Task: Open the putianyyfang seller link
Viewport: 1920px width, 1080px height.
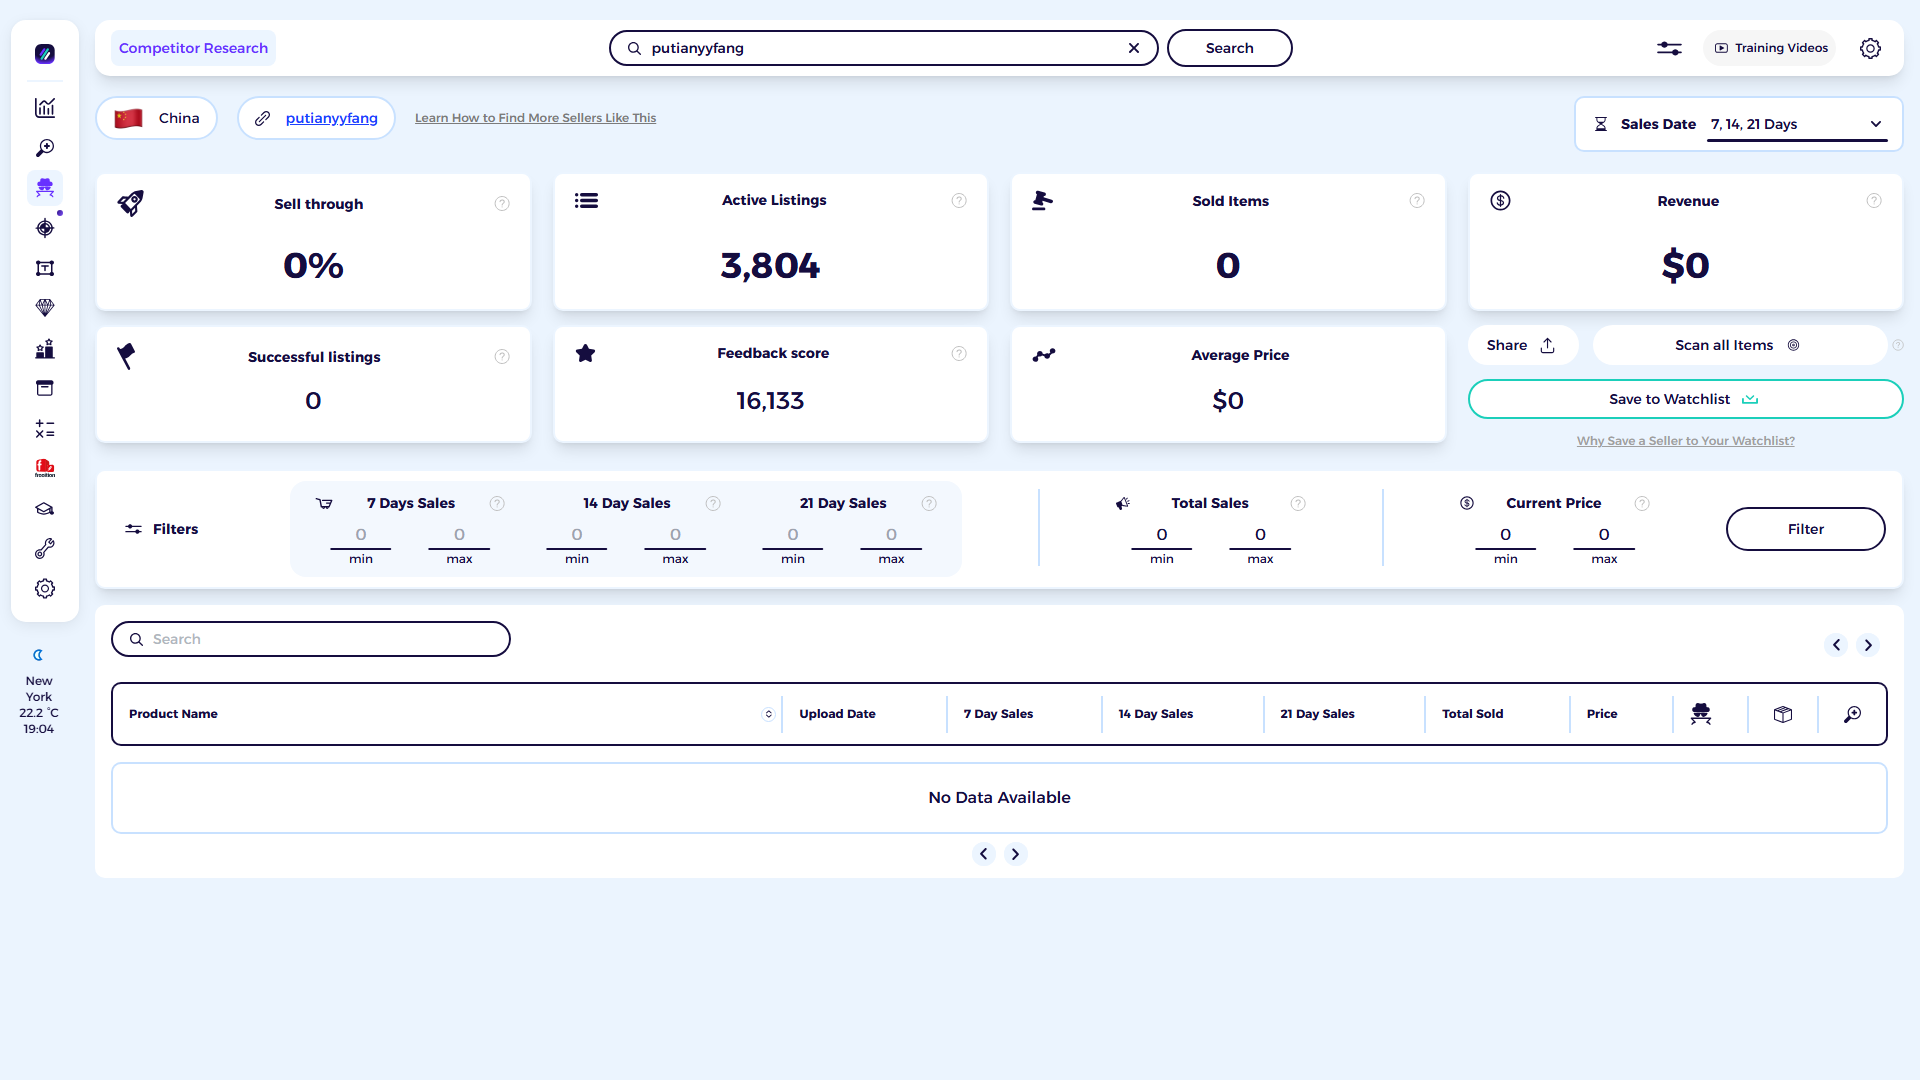Action: point(331,118)
